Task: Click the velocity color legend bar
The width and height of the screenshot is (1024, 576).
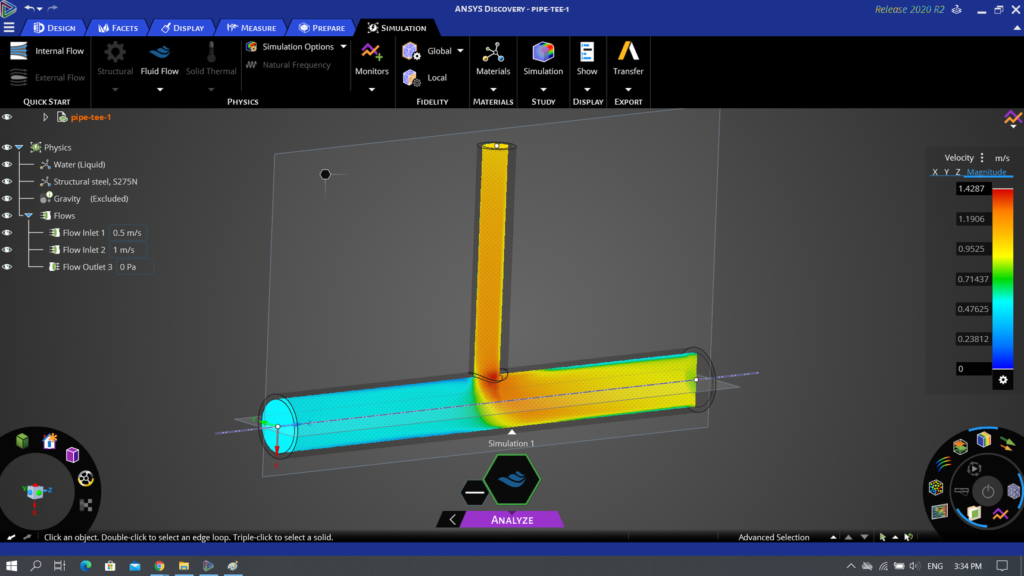Action: 1002,279
